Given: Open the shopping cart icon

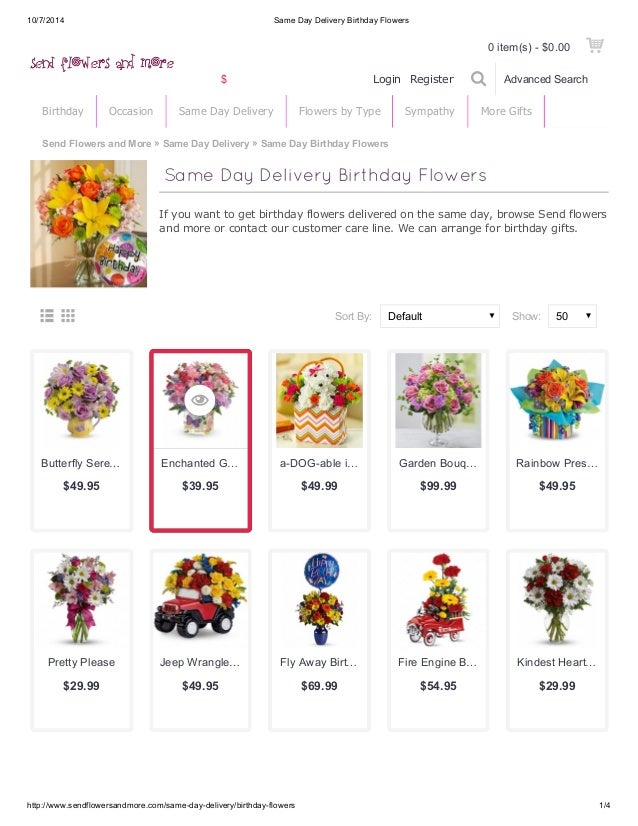Looking at the screenshot, I should [595, 45].
